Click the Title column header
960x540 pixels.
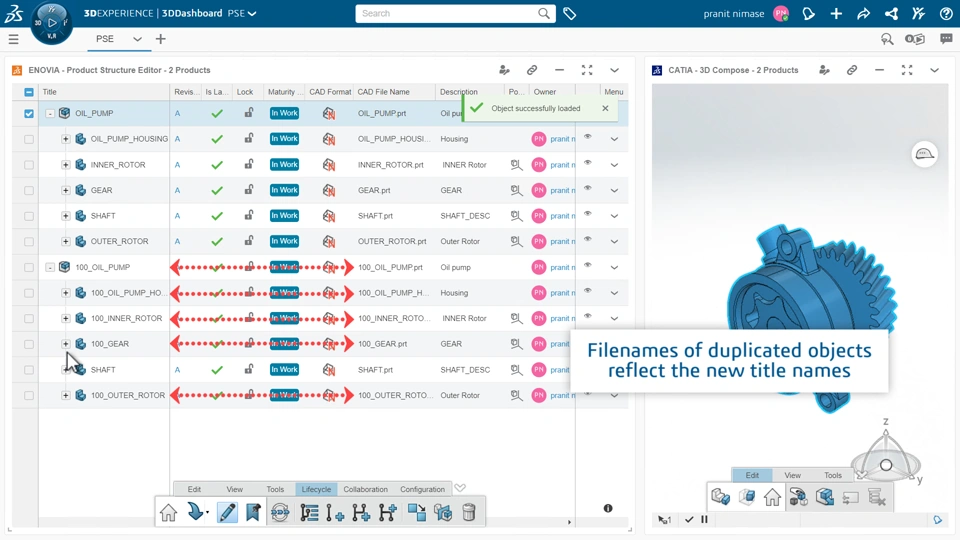(x=50, y=92)
